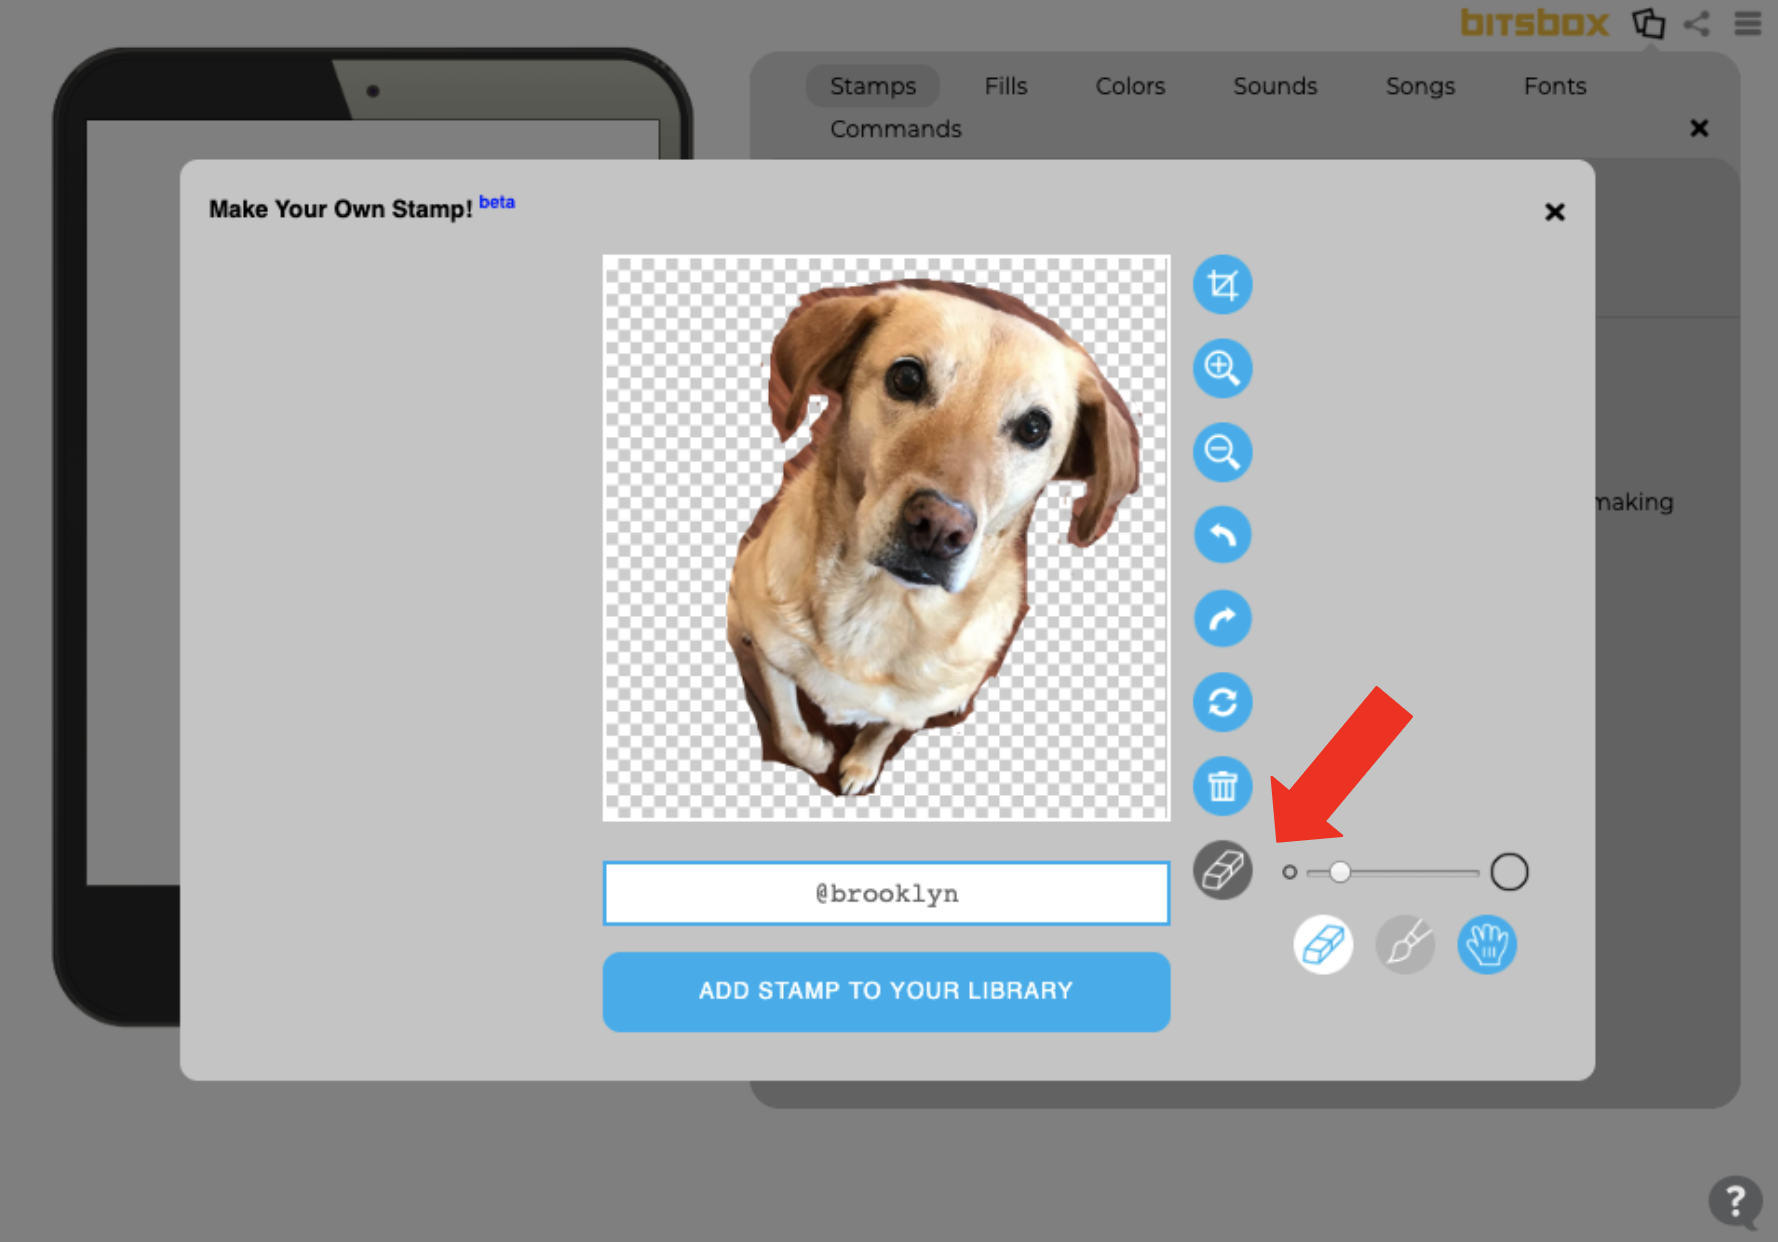
Task: Delete the image with trash icon
Action: [x=1222, y=786]
